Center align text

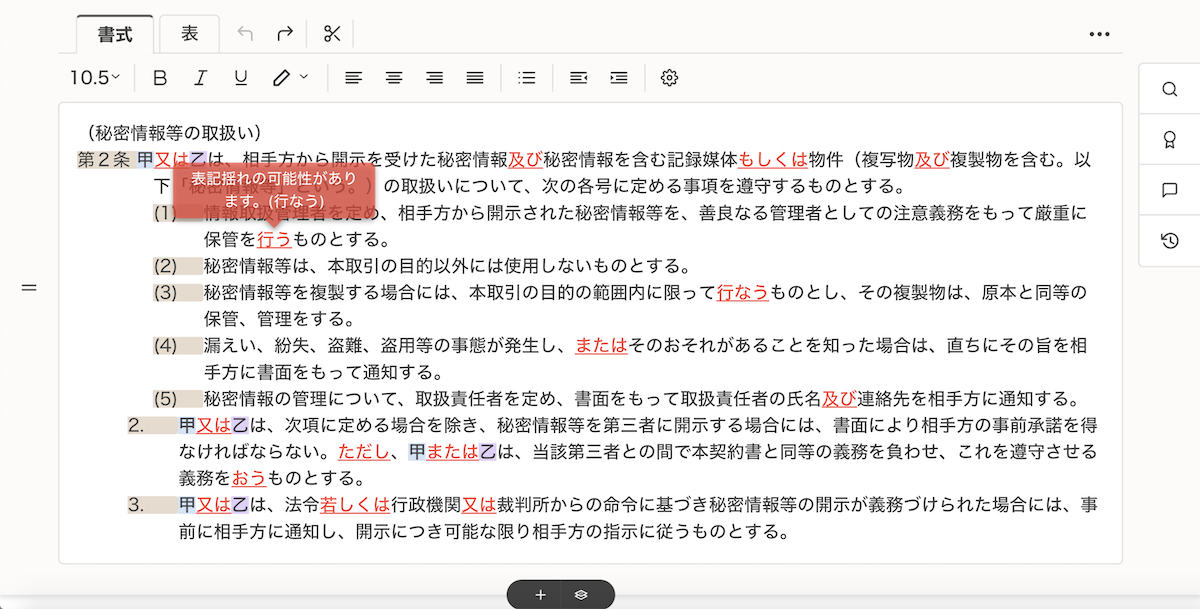pyautogui.click(x=394, y=77)
